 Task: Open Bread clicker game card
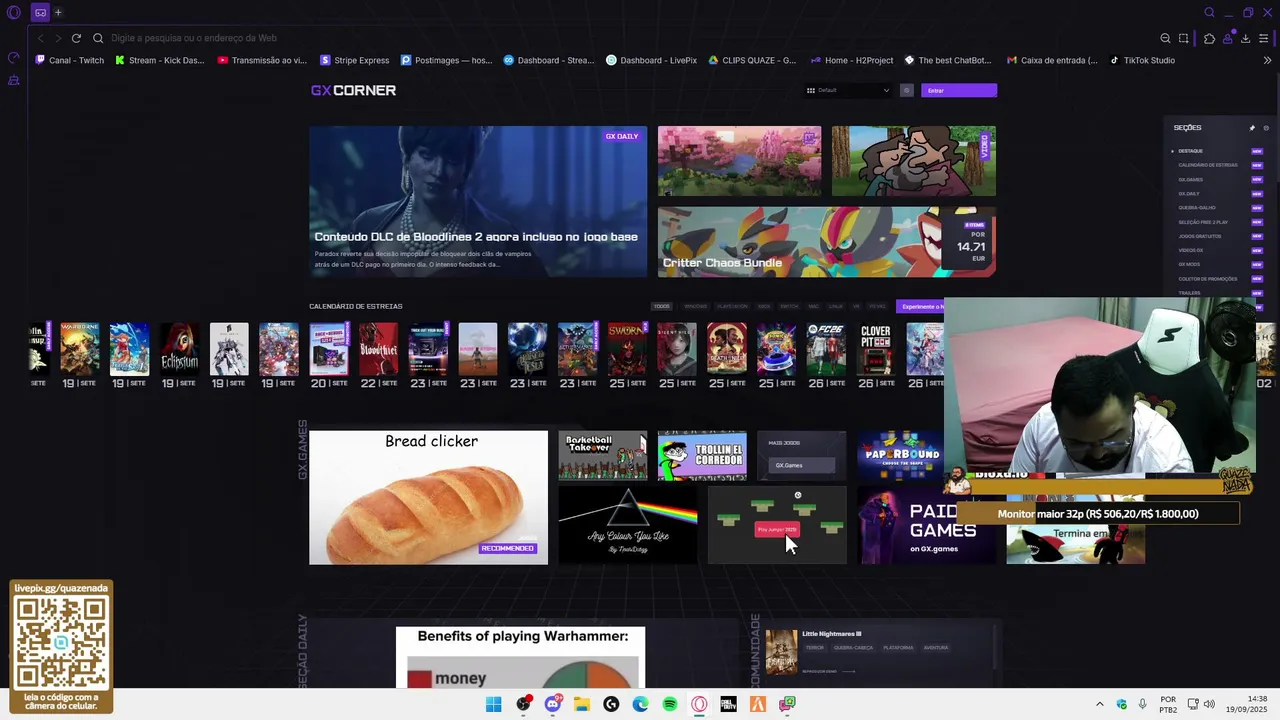(428, 497)
